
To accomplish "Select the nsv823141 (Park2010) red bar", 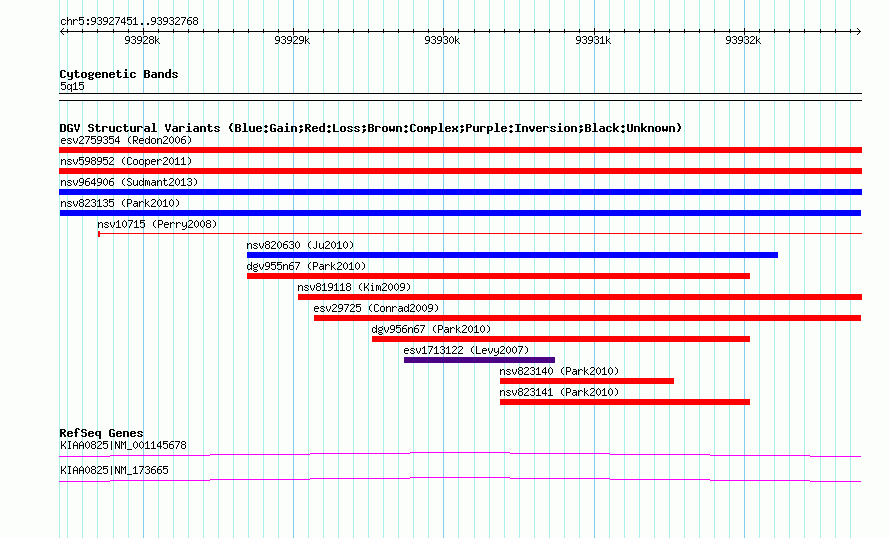I will [x=625, y=402].
